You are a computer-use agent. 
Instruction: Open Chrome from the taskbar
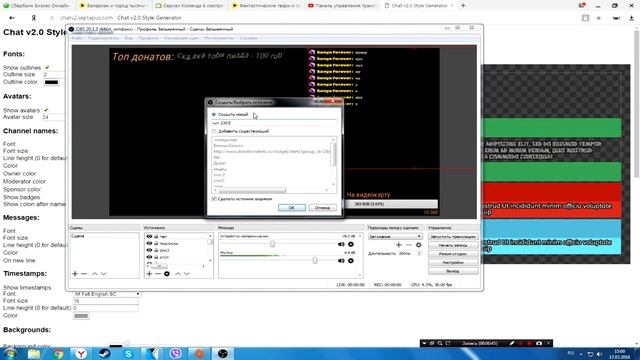click(58, 354)
